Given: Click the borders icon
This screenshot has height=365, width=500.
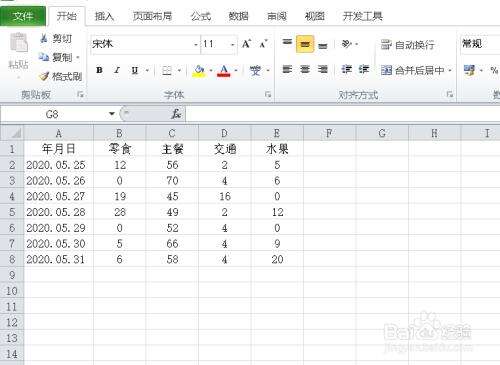Looking at the screenshot, I should tap(167, 70).
